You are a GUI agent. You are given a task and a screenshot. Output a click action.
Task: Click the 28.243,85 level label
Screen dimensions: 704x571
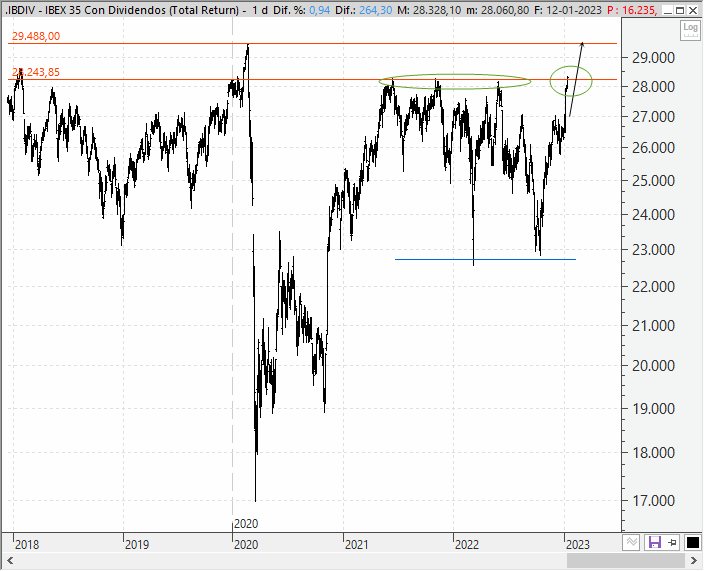click(x=35, y=72)
